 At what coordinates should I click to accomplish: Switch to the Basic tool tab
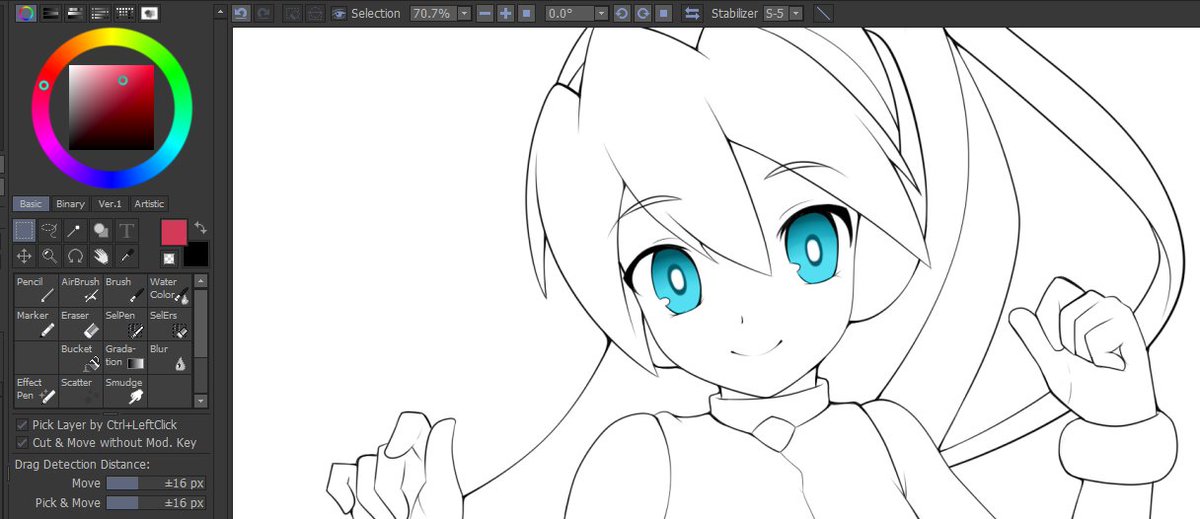[x=31, y=204]
